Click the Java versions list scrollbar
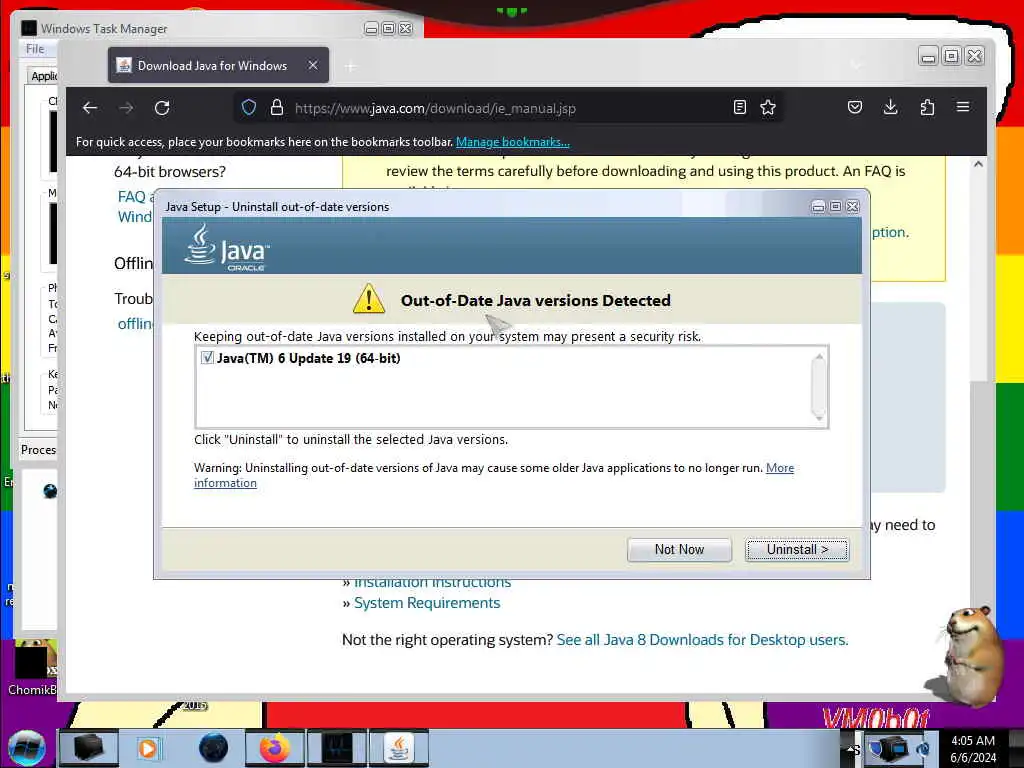1024x768 pixels. [818, 387]
